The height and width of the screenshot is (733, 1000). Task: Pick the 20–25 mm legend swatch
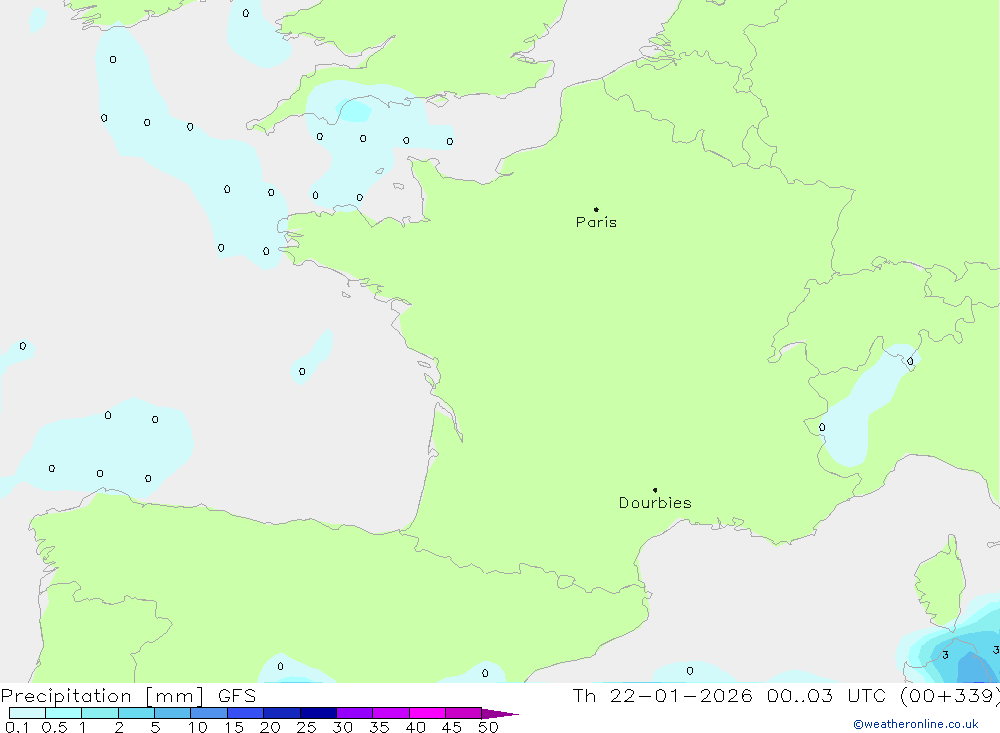pos(282,713)
